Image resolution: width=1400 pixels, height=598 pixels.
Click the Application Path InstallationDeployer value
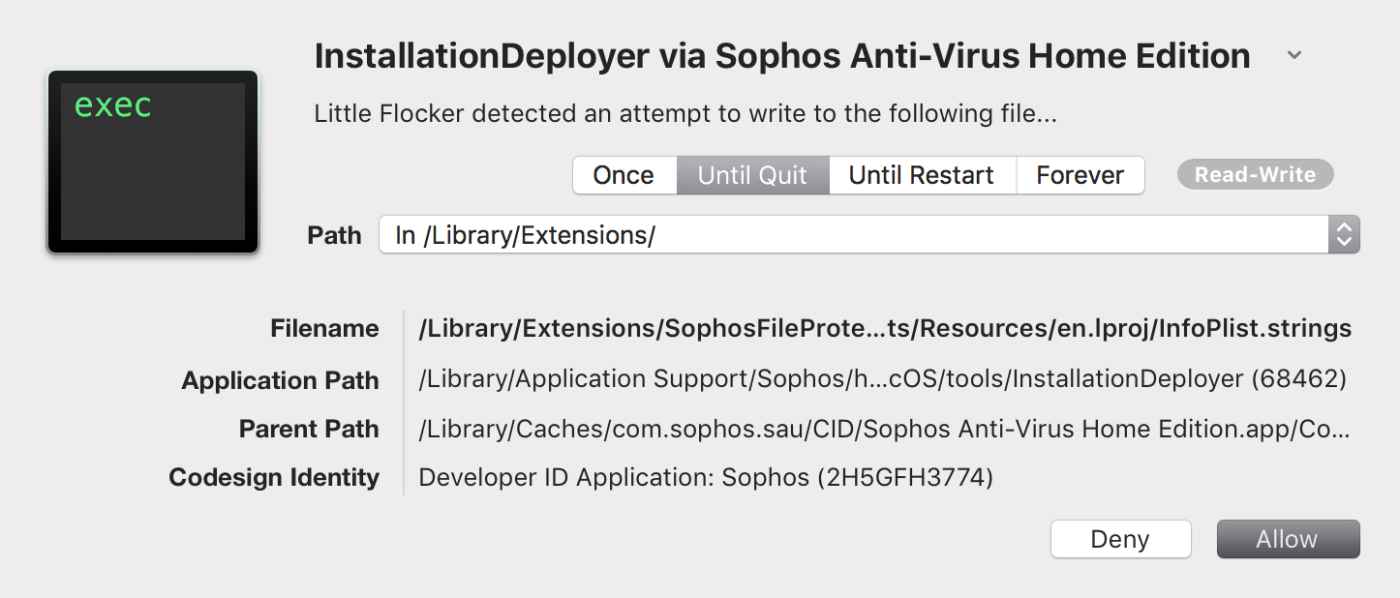point(883,380)
